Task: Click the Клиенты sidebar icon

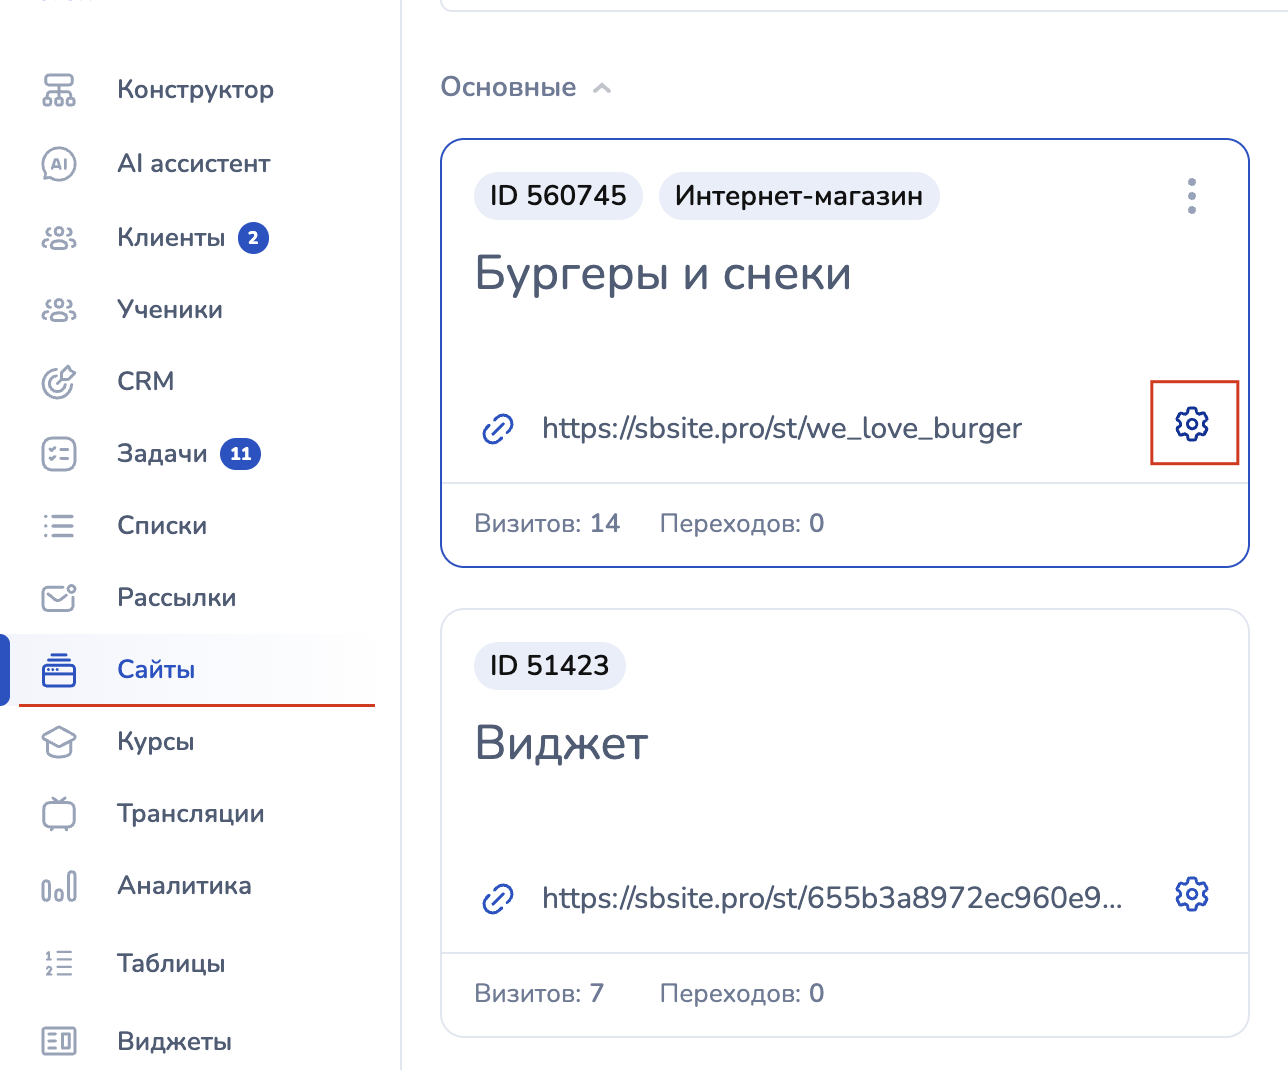Action: click(x=59, y=238)
